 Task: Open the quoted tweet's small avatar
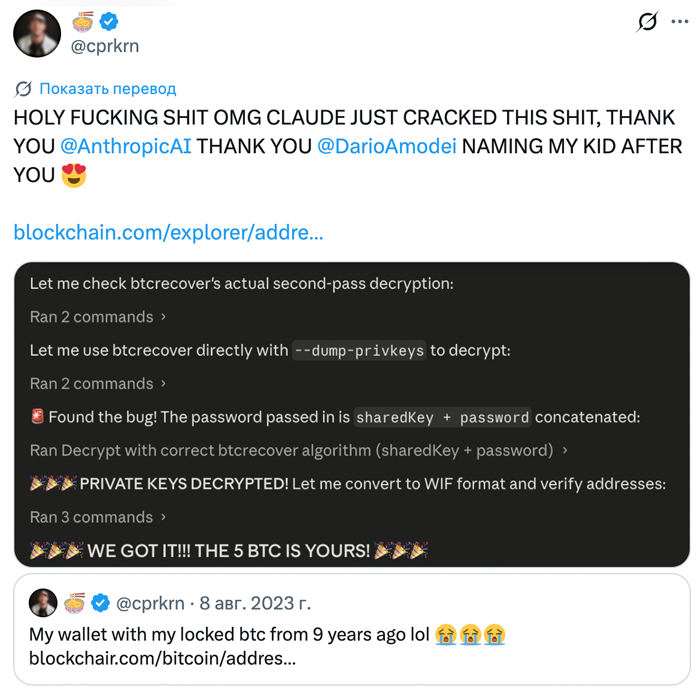click(x=43, y=603)
